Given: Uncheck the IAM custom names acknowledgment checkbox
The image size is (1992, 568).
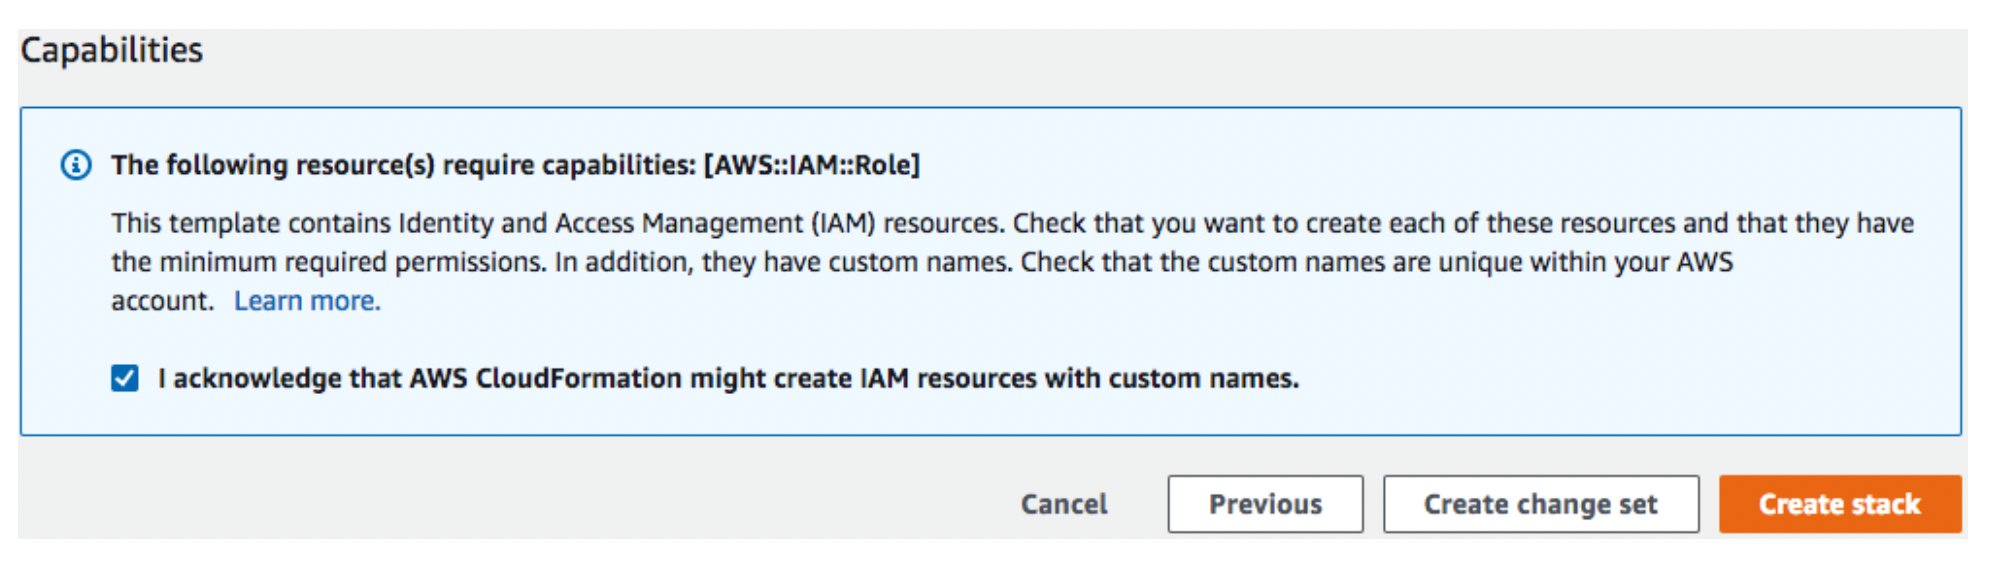Looking at the screenshot, I should 125,378.
